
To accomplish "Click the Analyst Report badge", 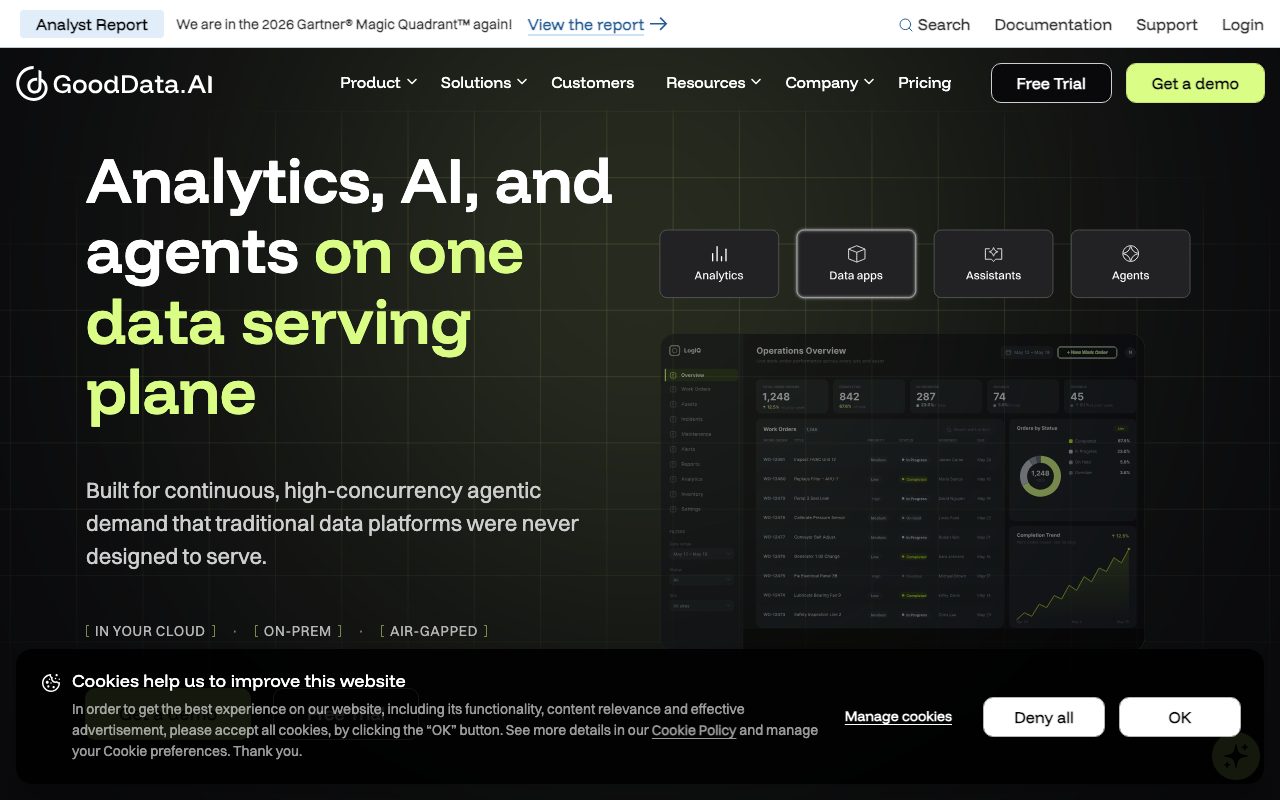I will tap(92, 25).
